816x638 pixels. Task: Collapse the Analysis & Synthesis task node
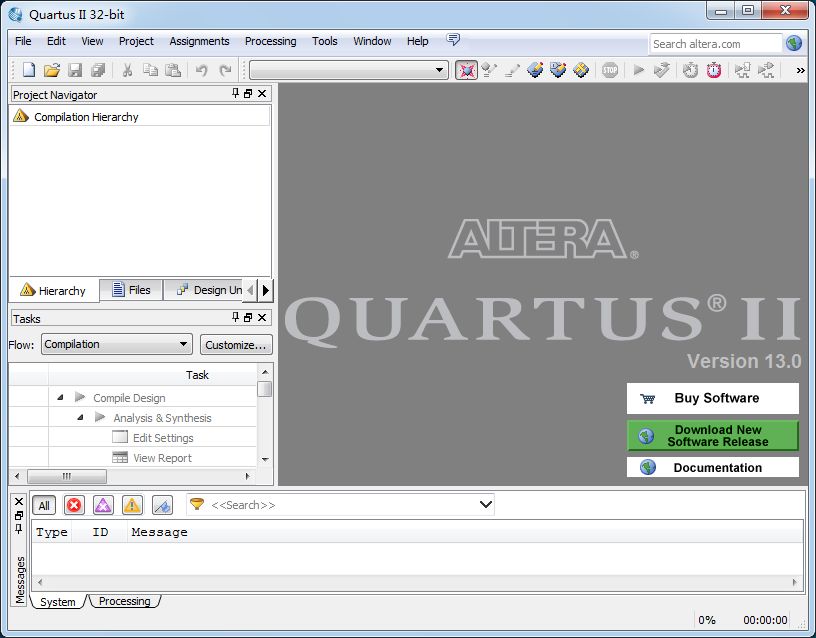click(80, 418)
